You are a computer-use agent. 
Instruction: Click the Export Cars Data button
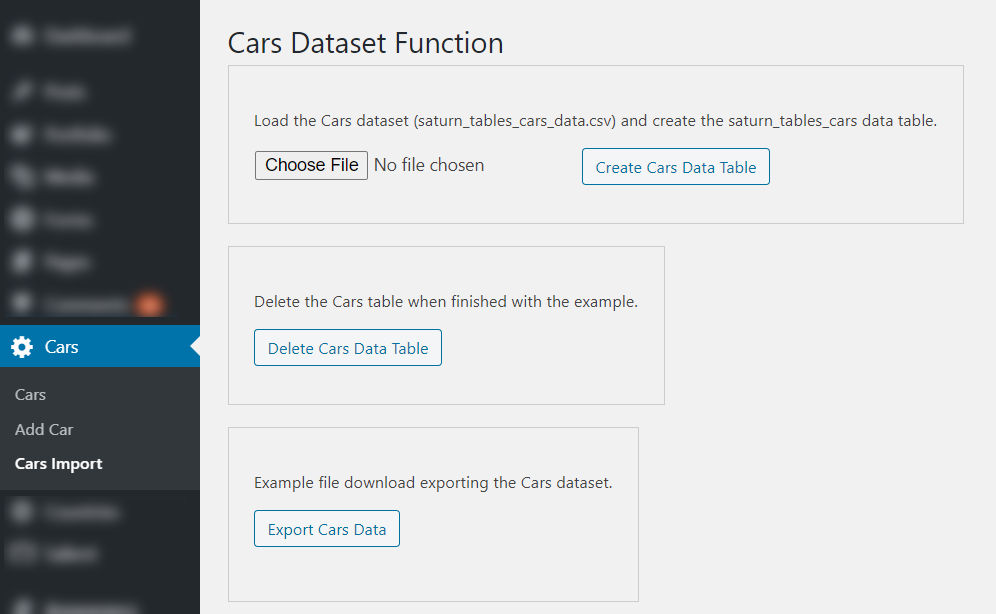click(326, 529)
